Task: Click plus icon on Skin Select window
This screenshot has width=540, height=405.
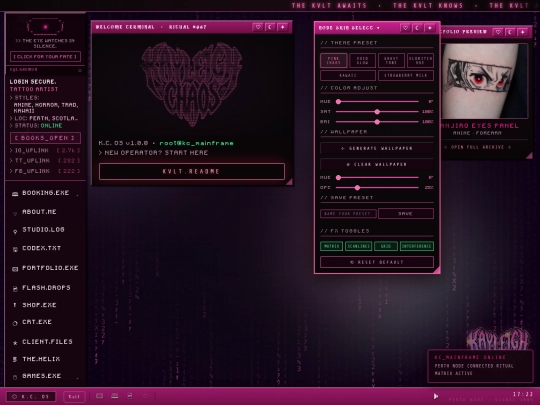Action: [x=430, y=28]
